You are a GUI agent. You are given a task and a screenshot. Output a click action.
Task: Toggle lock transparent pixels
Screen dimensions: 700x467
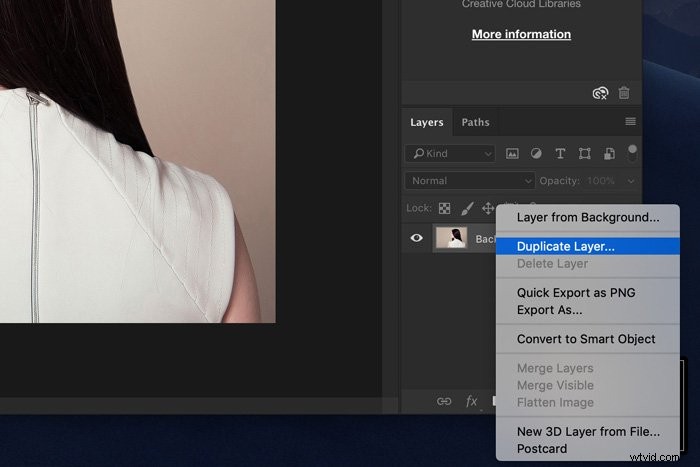tap(444, 208)
